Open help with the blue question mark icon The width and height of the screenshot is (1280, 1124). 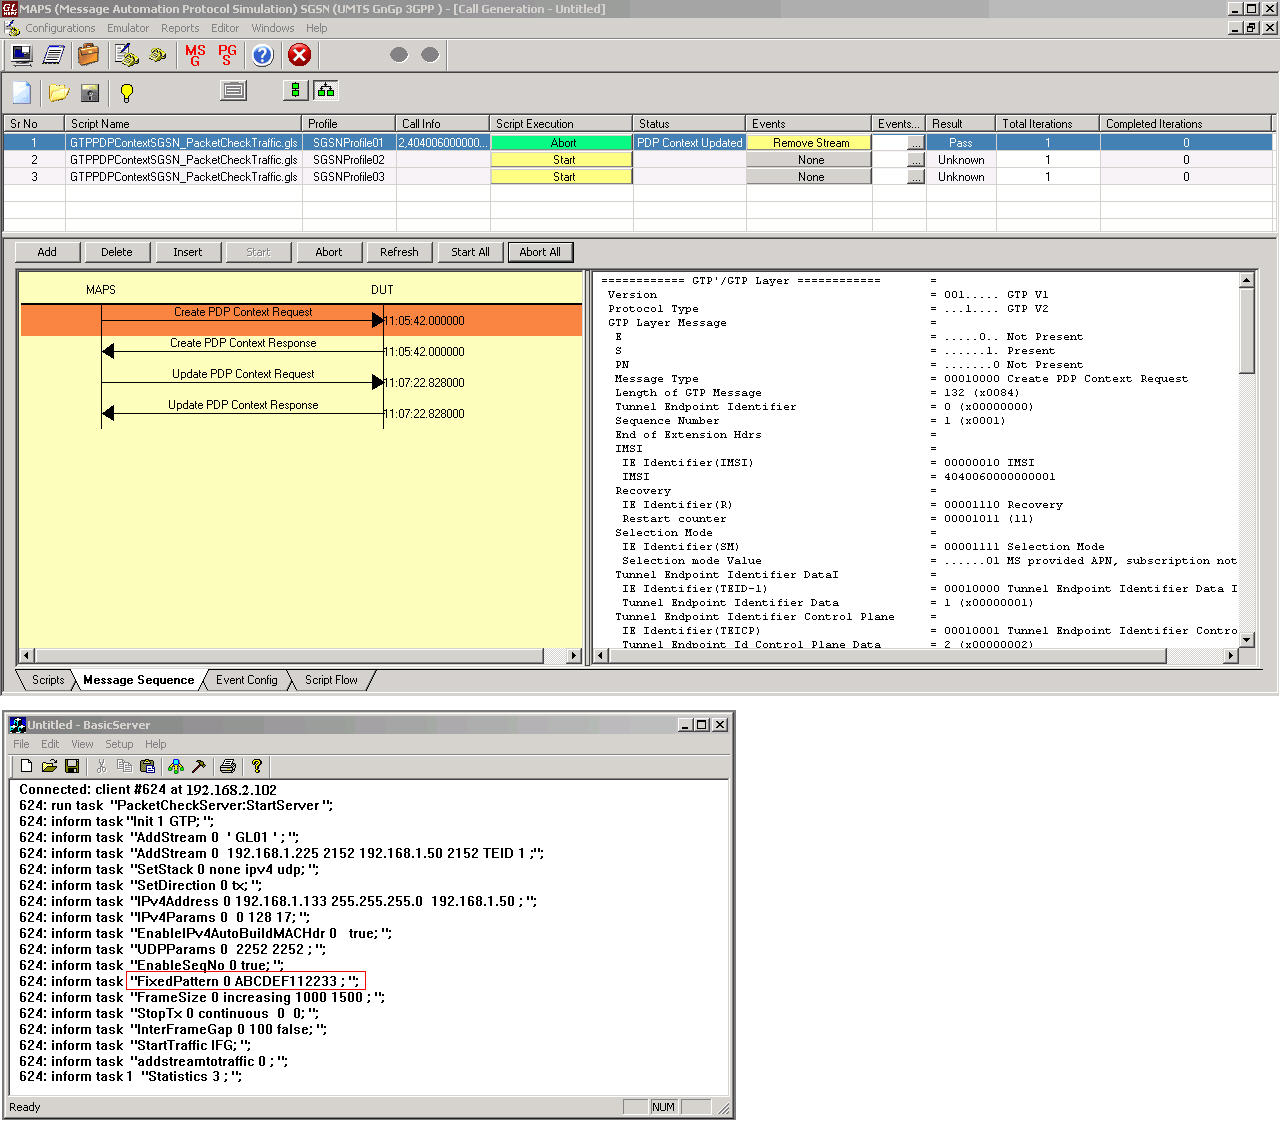(x=262, y=55)
